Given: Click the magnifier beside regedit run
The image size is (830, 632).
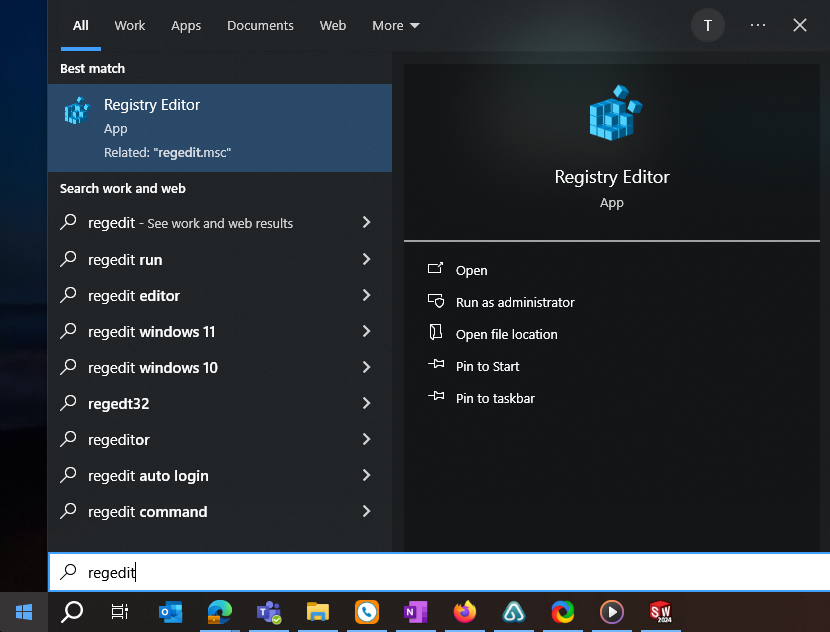Looking at the screenshot, I should [68, 259].
